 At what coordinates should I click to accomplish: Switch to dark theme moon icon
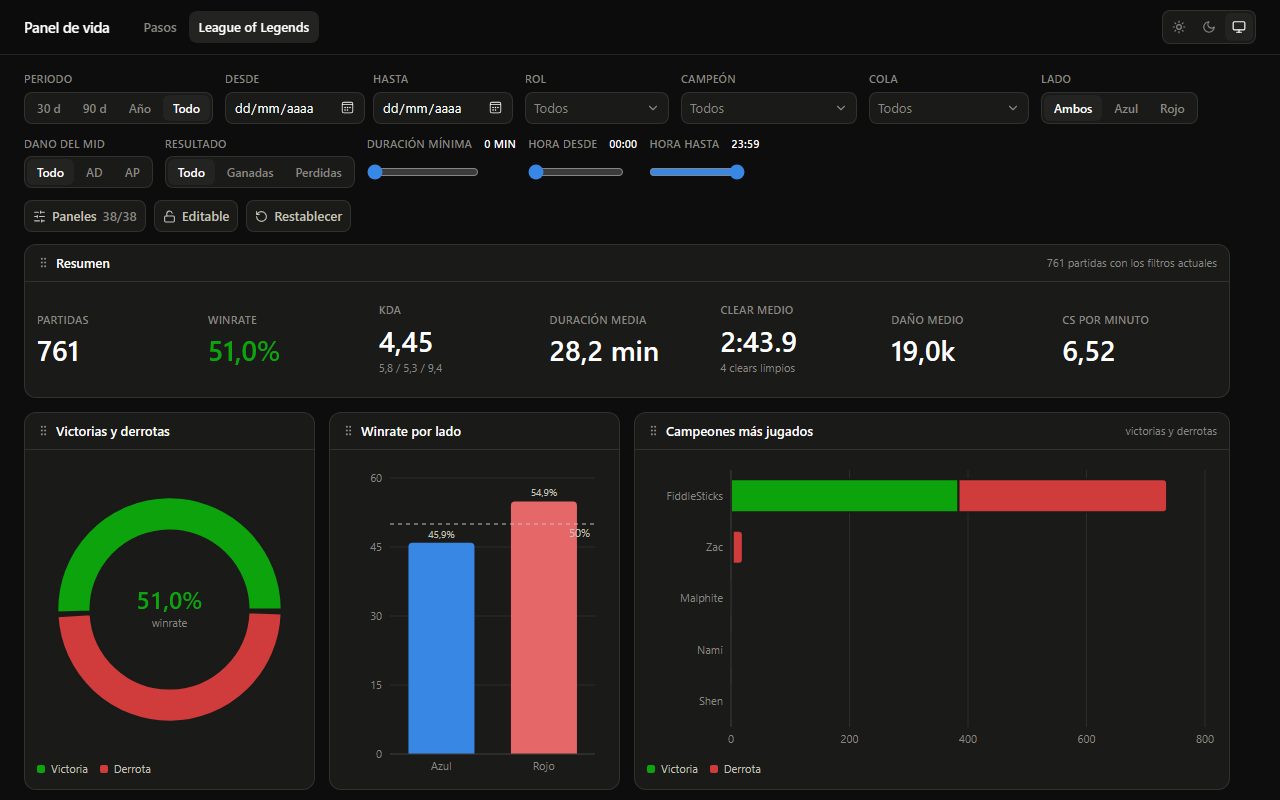[x=1209, y=27]
